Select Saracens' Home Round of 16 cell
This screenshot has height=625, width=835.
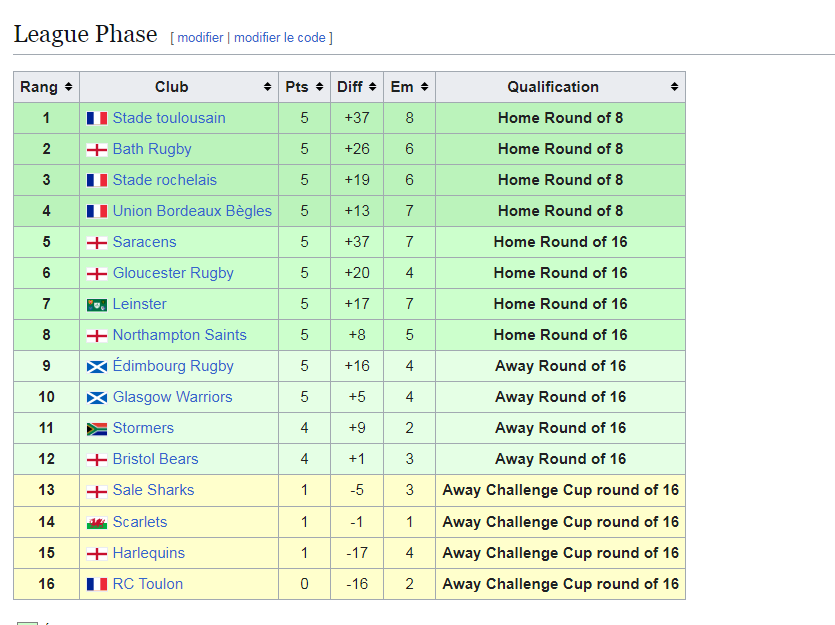pyautogui.click(x=560, y=242)
